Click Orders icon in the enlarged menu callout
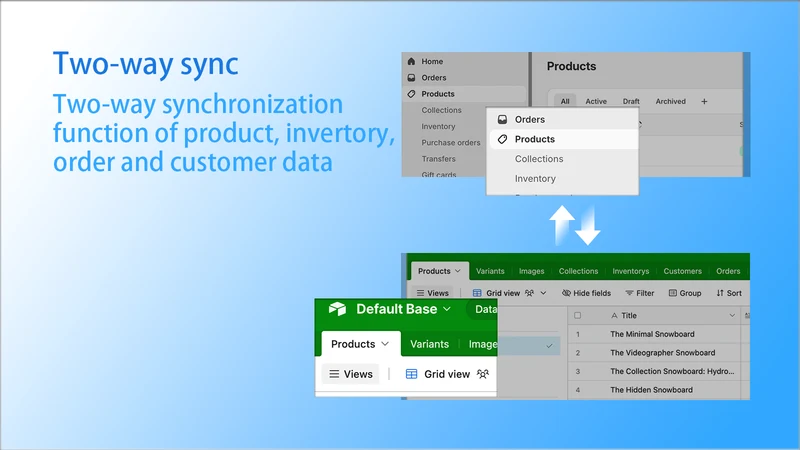This screenshot has width=800, height=450. coord(503,119)
